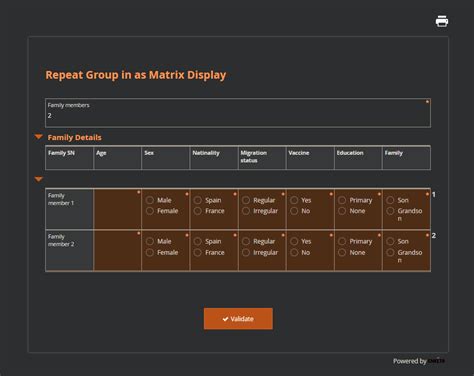
Task: Select Grandson for Family member 1
Action: (x=390, y=211)
